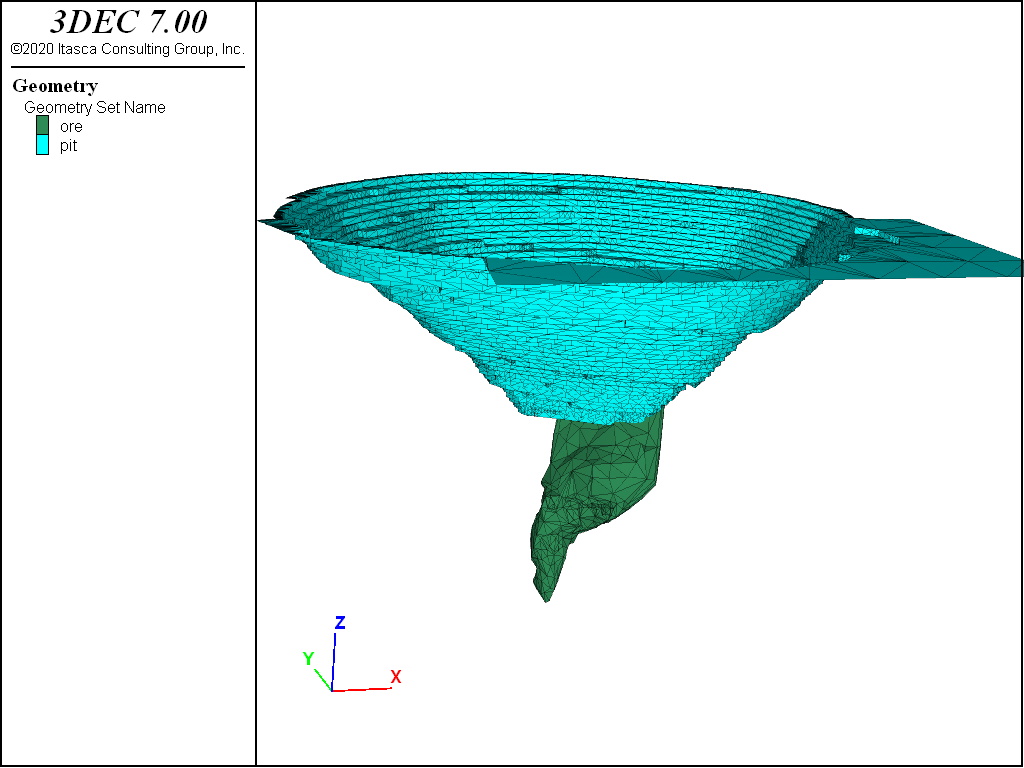Click the green Y axis label
Screen dimensions: 1024x768
point(309,659)
